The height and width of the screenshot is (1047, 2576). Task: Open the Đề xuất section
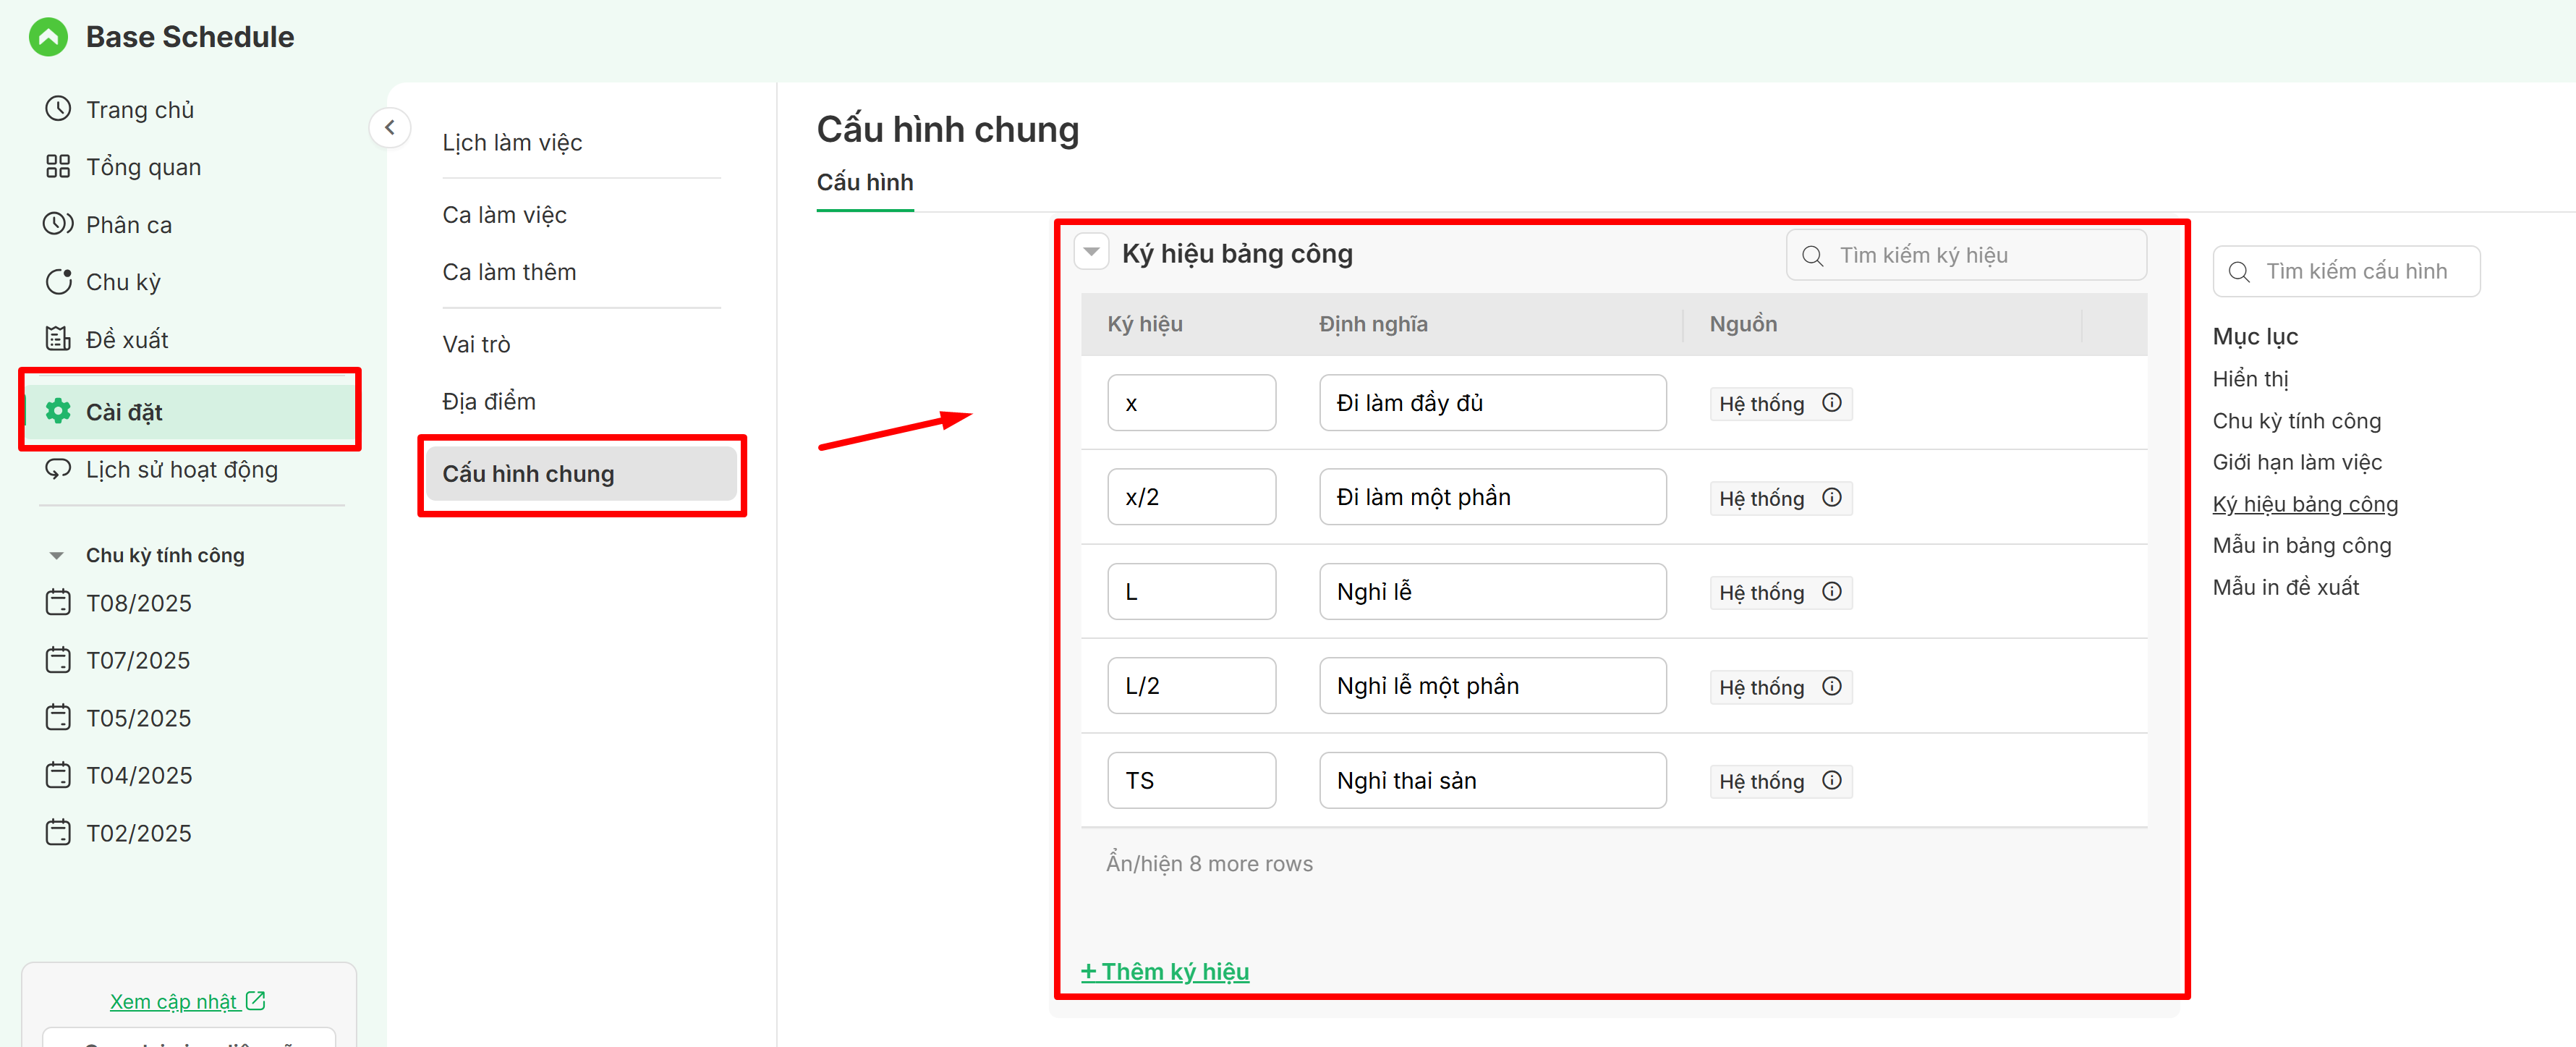tap(126, 340)
